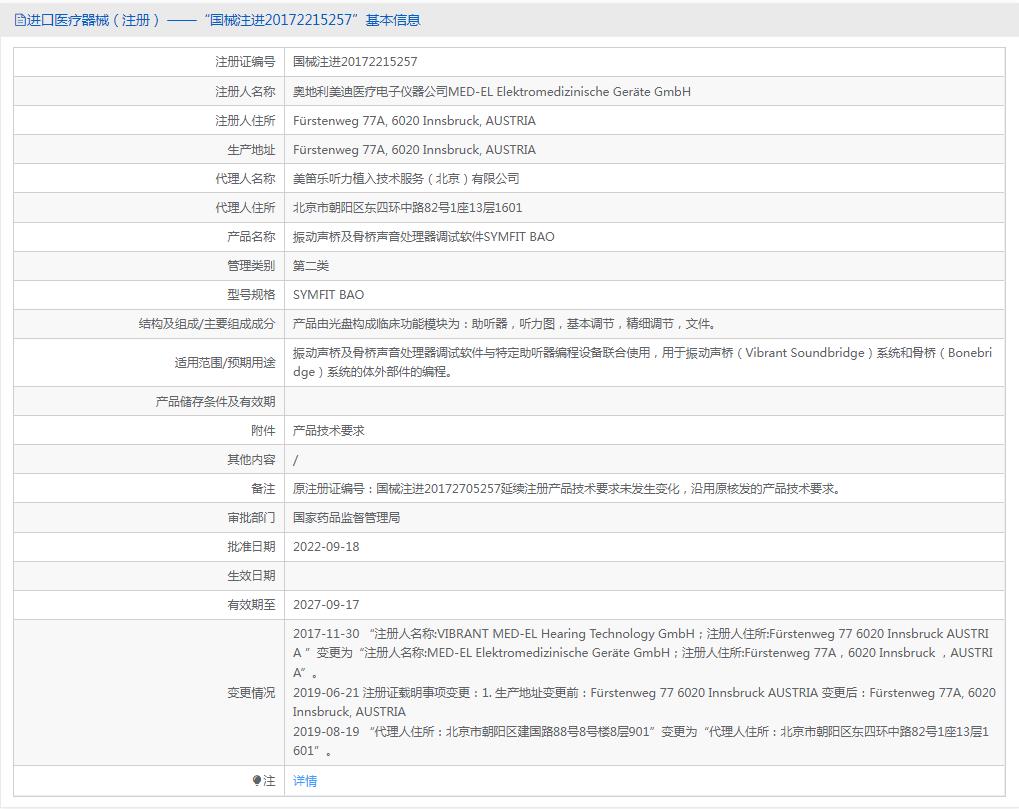Select agent name 美笛乐听力植入技术服务（北京）有限公司

click(x=406, y=179)
